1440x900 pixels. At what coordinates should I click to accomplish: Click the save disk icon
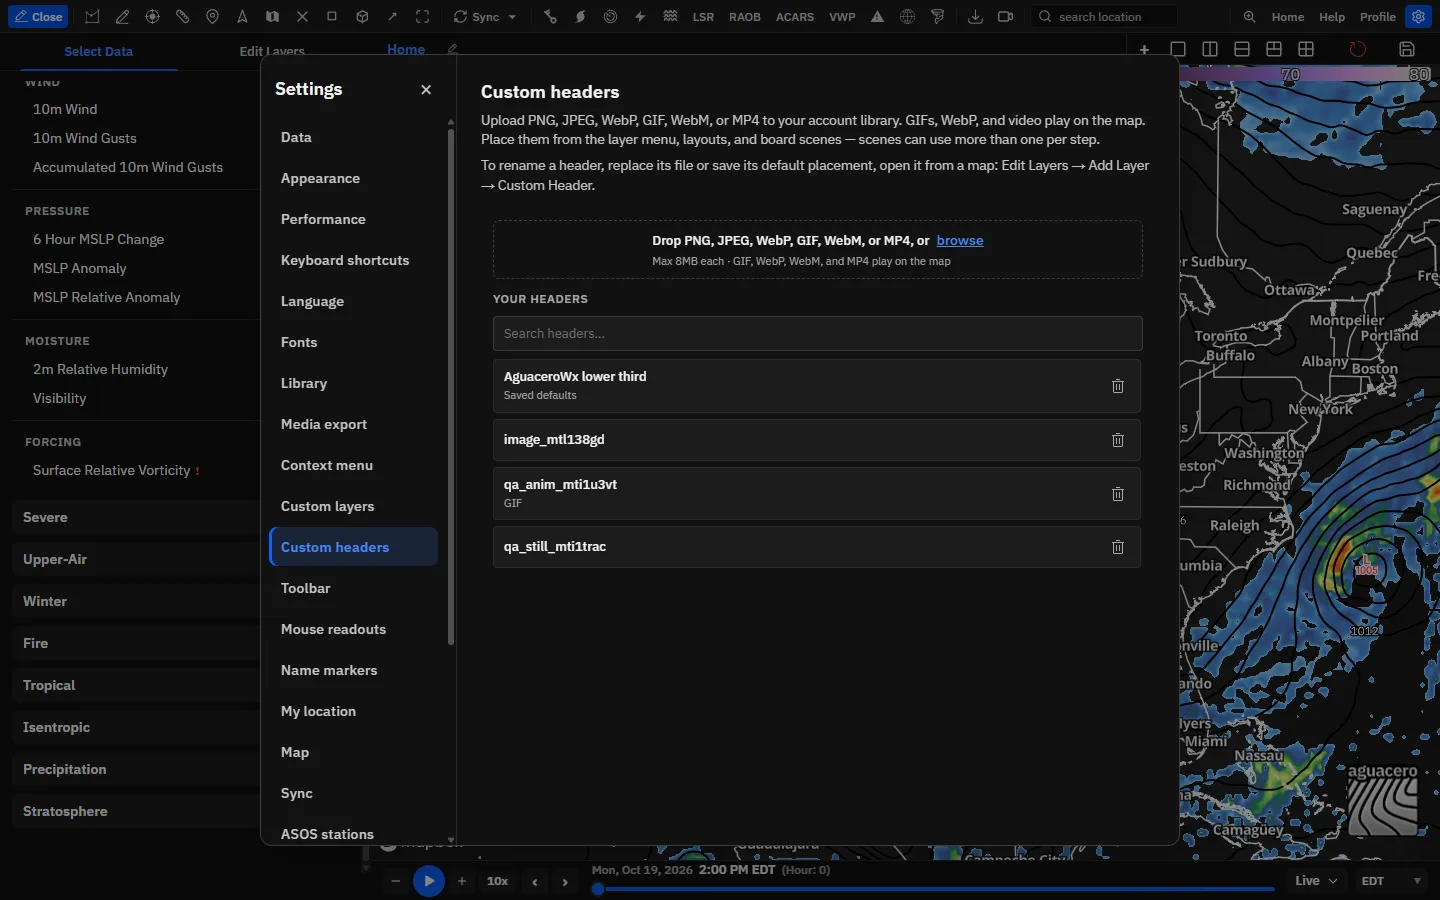pyautogui.click(x=1407, y=49)
